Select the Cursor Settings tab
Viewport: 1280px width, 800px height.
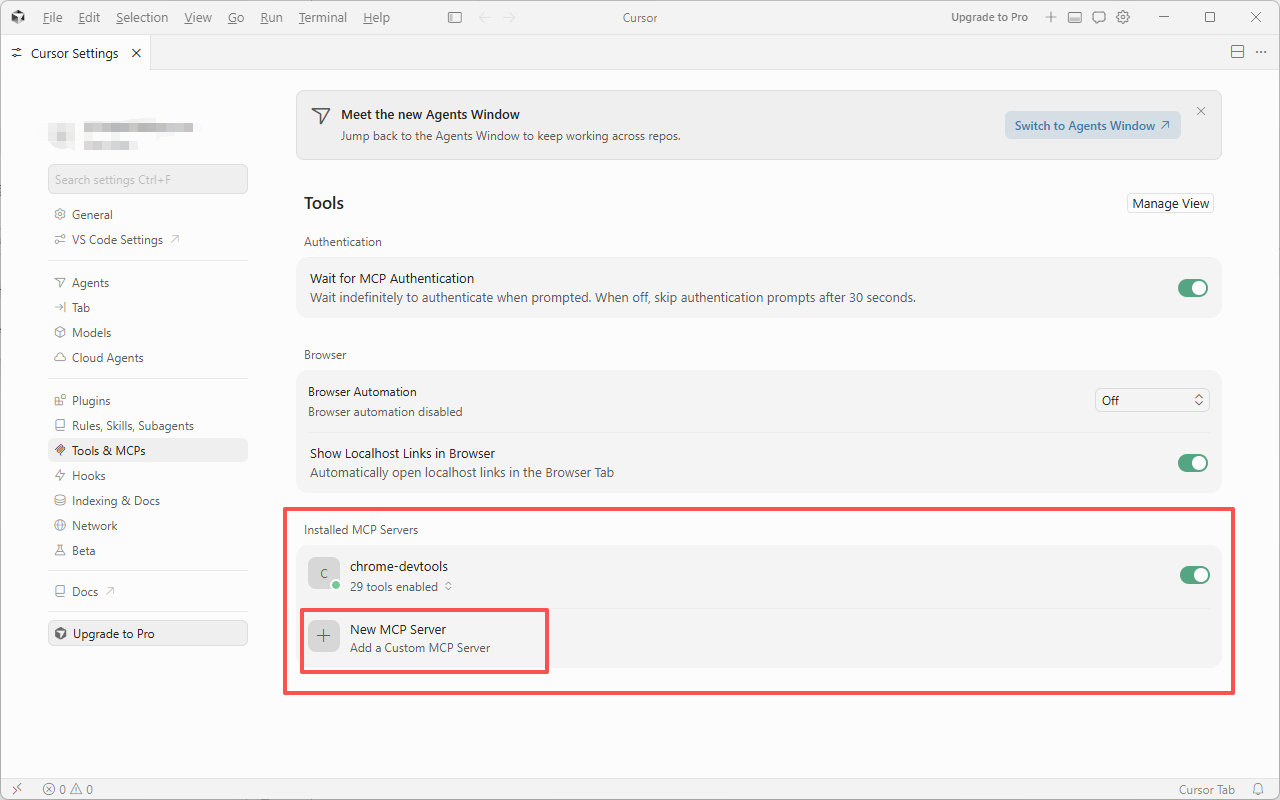76,53
